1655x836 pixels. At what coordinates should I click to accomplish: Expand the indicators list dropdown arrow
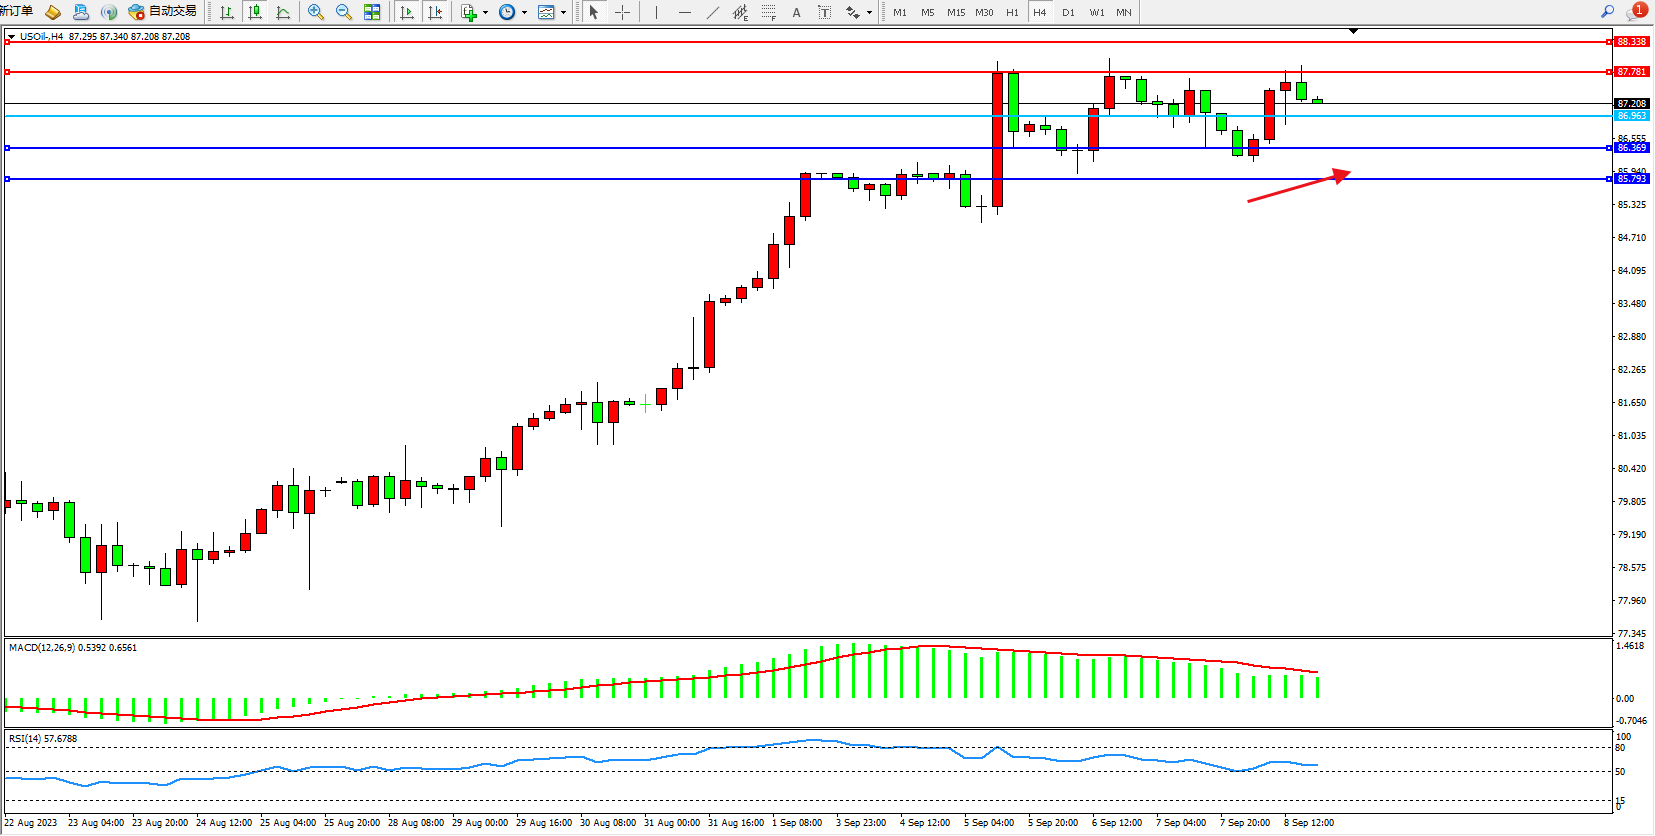coord(485,13)
